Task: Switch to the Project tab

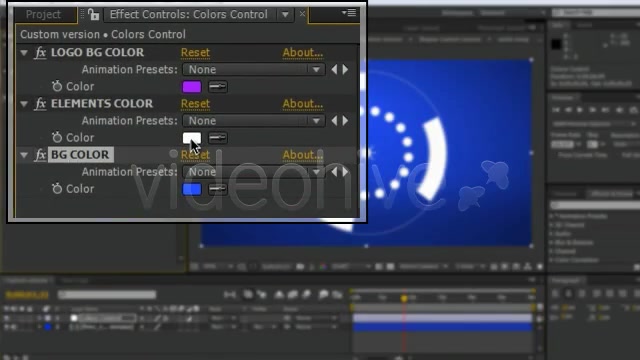Action: coord(43,14)
